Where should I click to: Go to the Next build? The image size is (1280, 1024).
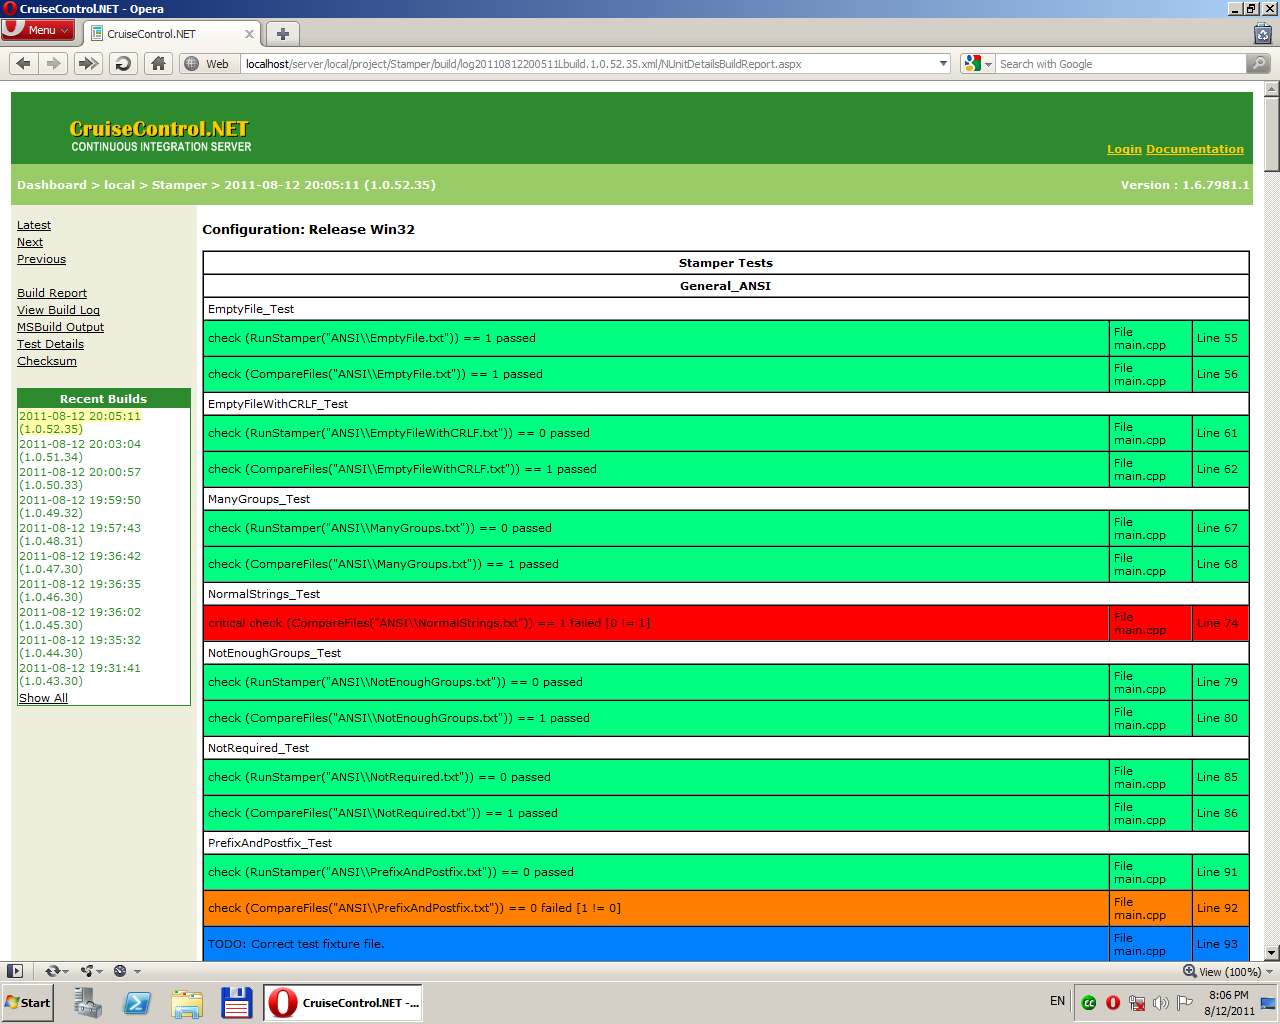coord(30,242)
